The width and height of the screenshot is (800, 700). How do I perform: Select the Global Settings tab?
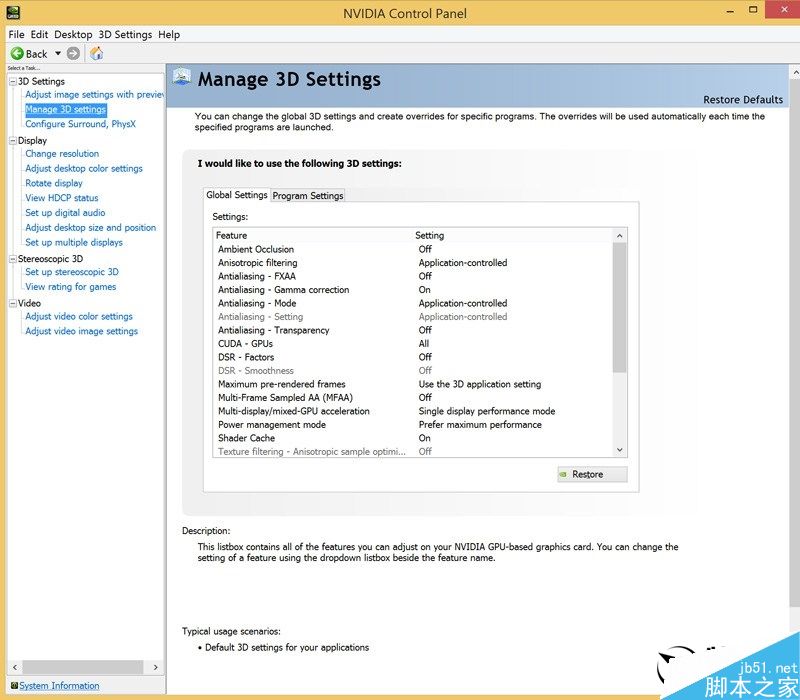coord(237,194)
